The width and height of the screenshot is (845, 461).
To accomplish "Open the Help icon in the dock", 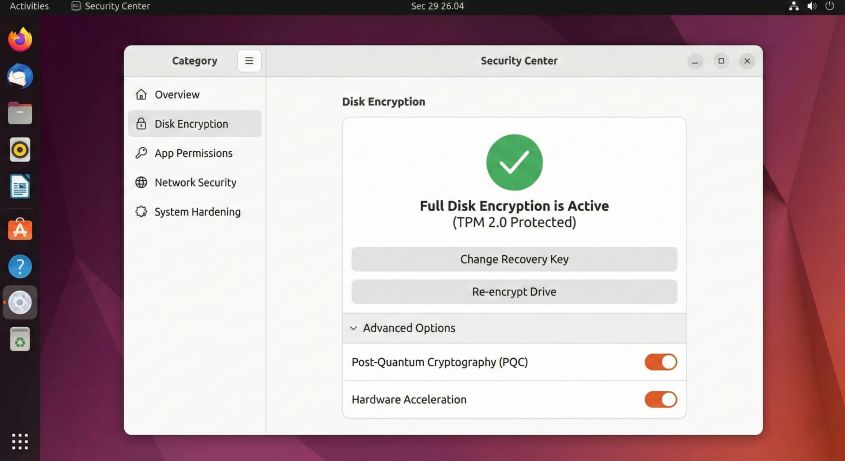I will [20, 266].
